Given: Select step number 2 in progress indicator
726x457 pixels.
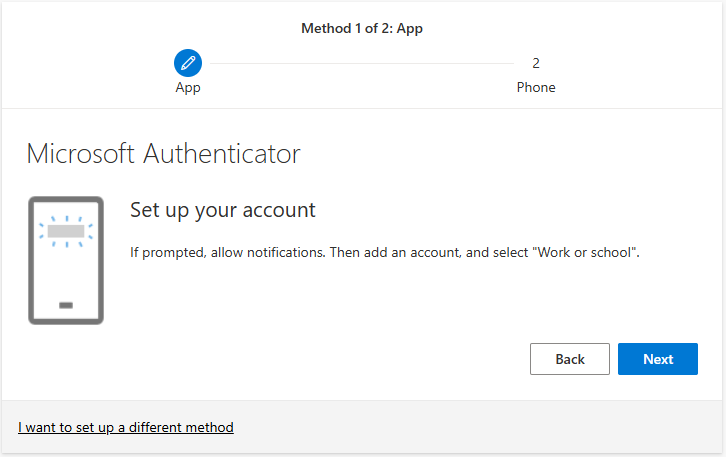Looking at the screenshot, I should tap(536, 63).
